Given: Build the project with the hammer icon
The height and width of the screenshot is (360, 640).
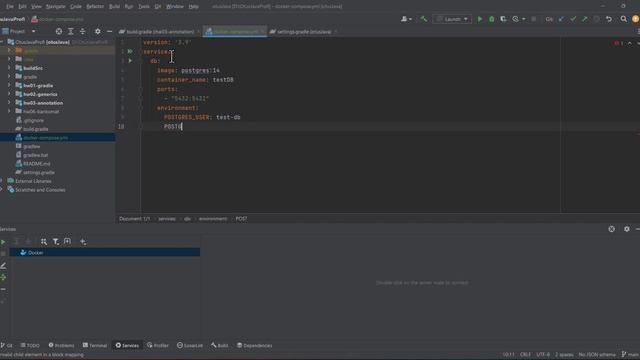Looking at the screenshot, I should click(x=424, y=19).
